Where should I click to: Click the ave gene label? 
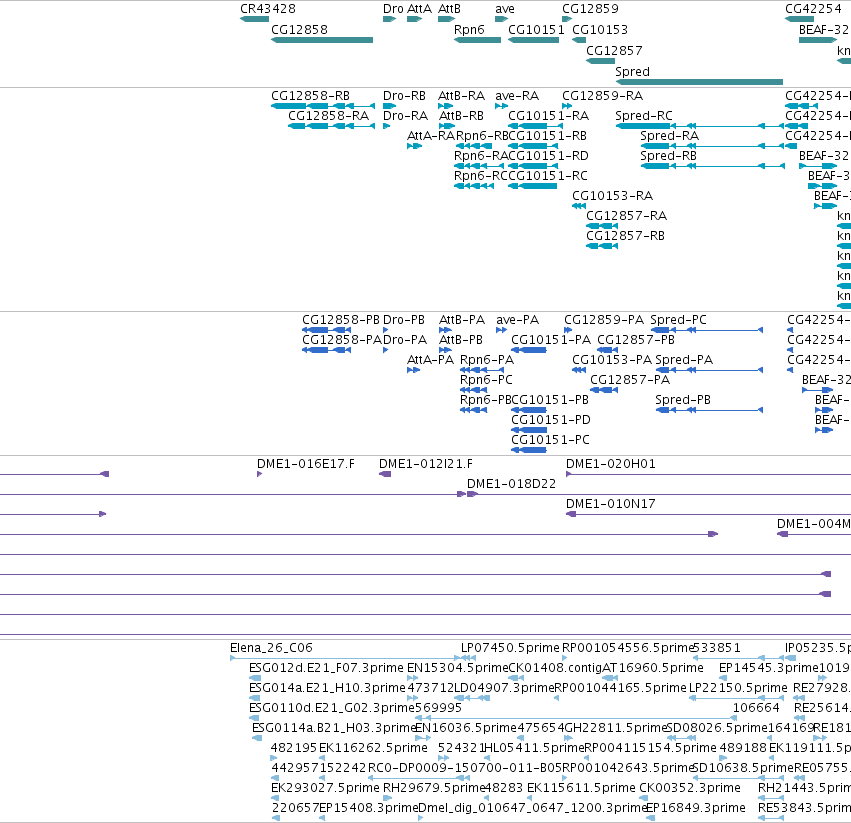pos(505,9)
